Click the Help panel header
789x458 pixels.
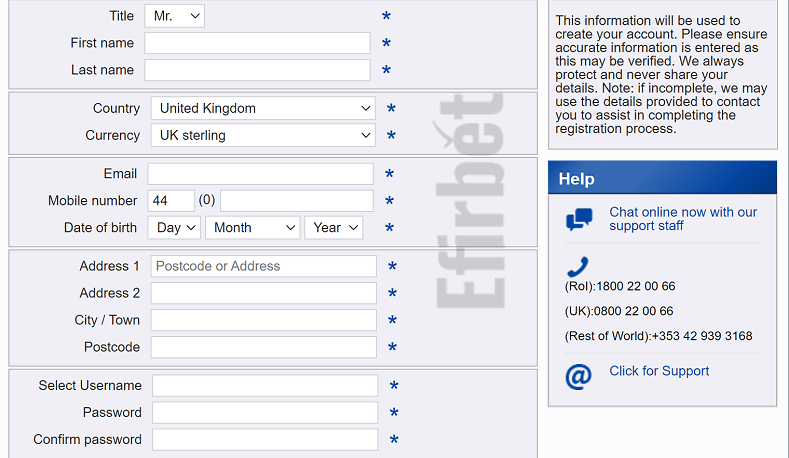[x=663, y=178]
